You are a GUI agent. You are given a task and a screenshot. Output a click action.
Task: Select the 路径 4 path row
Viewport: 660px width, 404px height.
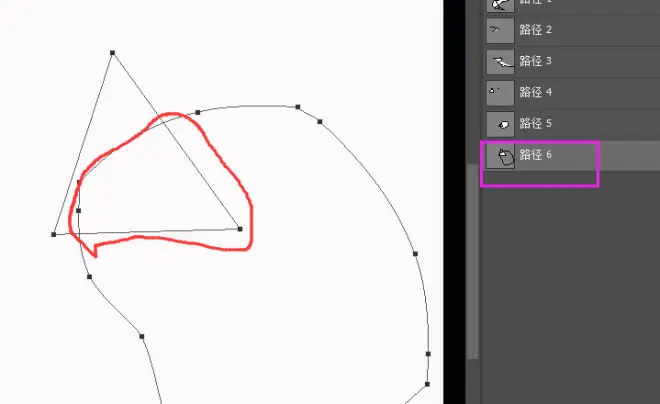click(x=571, y=93)
